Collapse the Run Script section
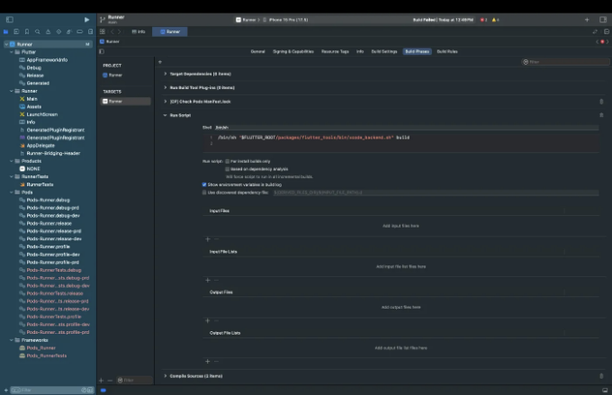This screenshot has height=395, width=612. tap(165, 115)
